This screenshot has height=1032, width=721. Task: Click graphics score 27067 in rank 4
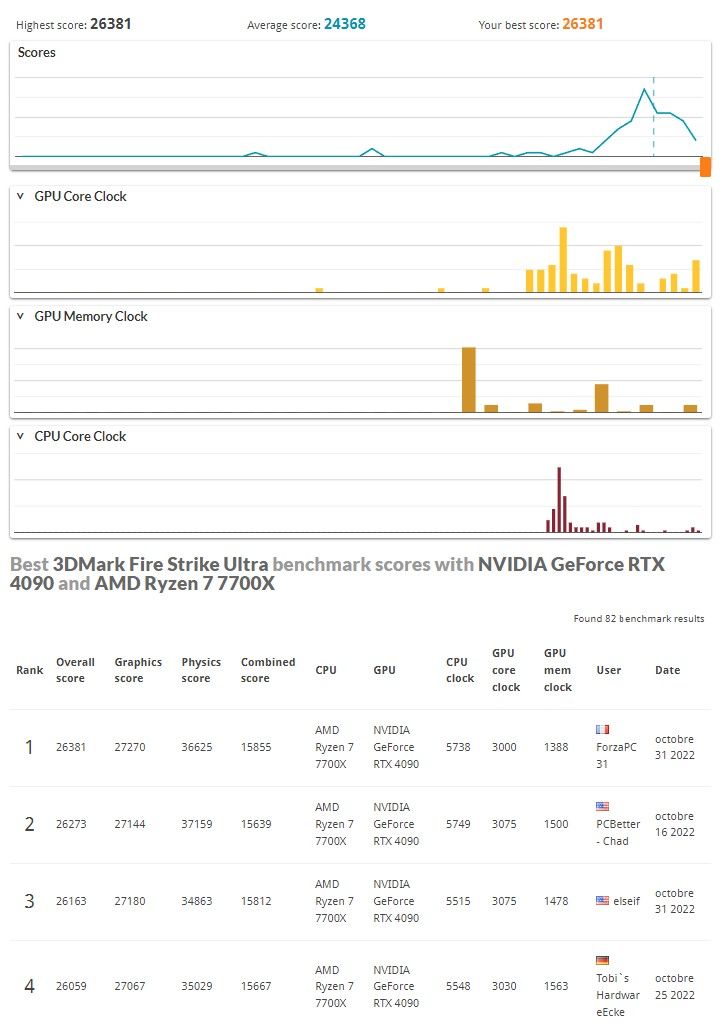pyautogui.click(x=130, y=986)
